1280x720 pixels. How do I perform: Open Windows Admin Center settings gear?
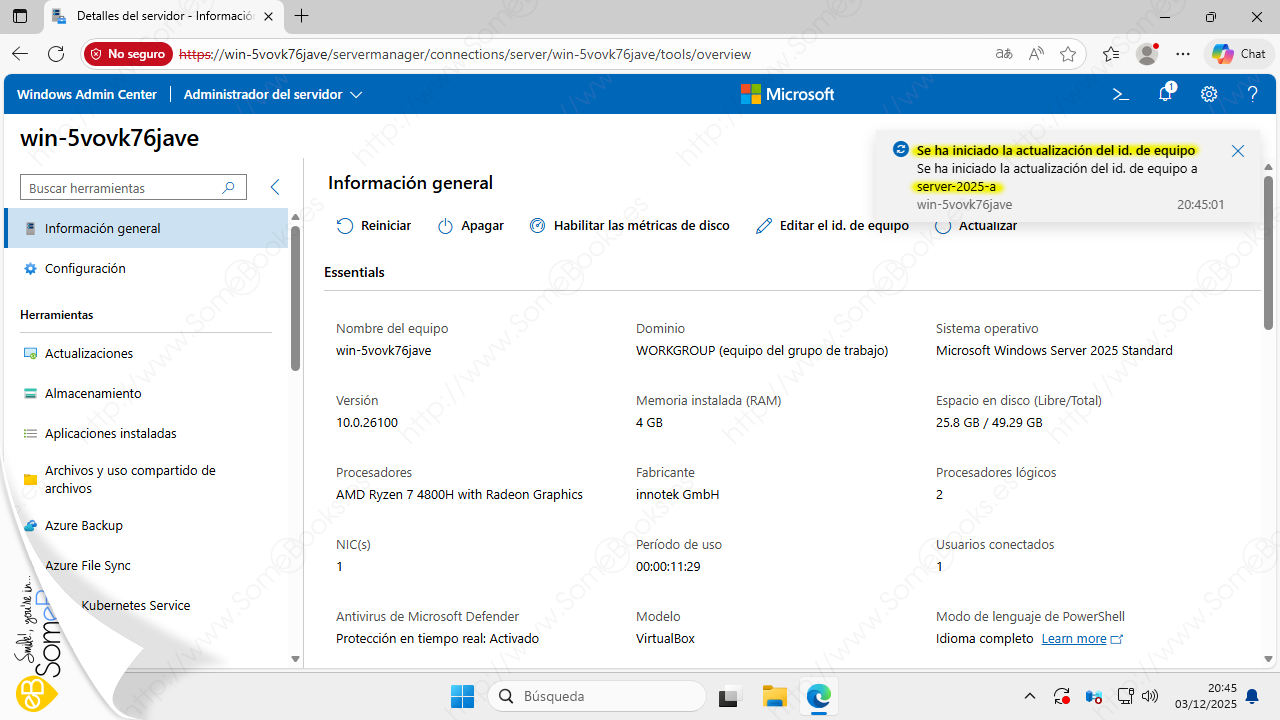pos(1209,94)
